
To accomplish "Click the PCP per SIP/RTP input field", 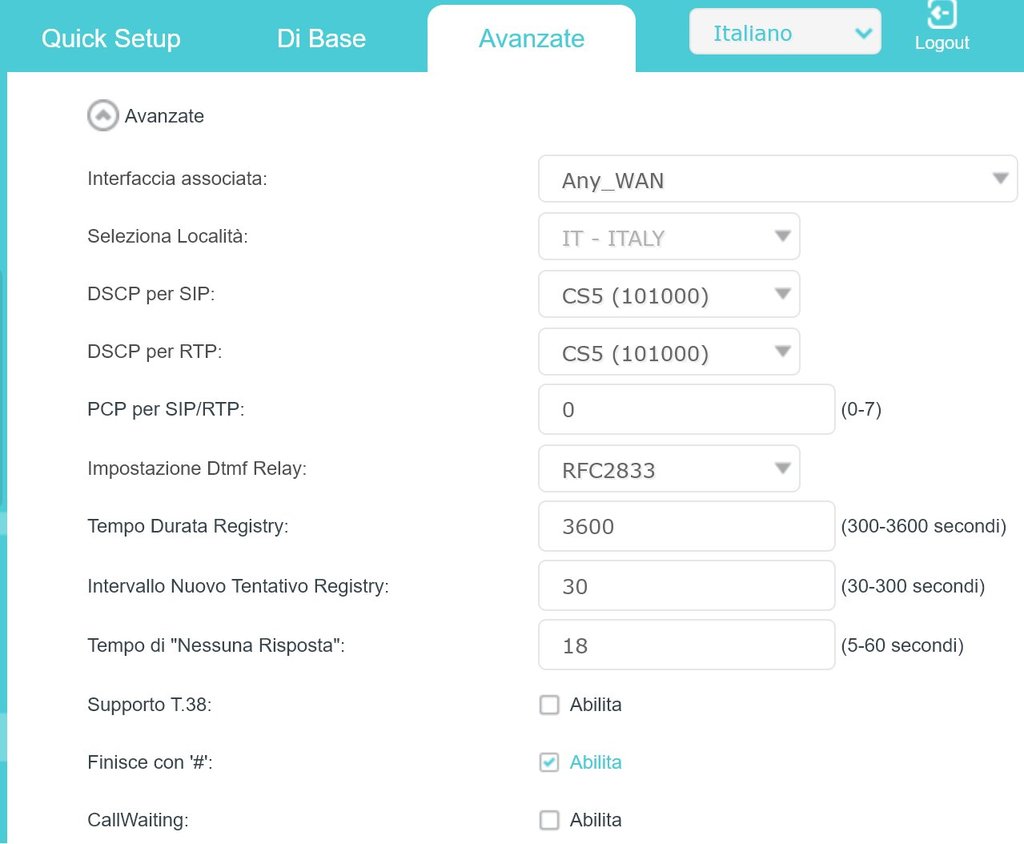I will [x=686, y=410].
